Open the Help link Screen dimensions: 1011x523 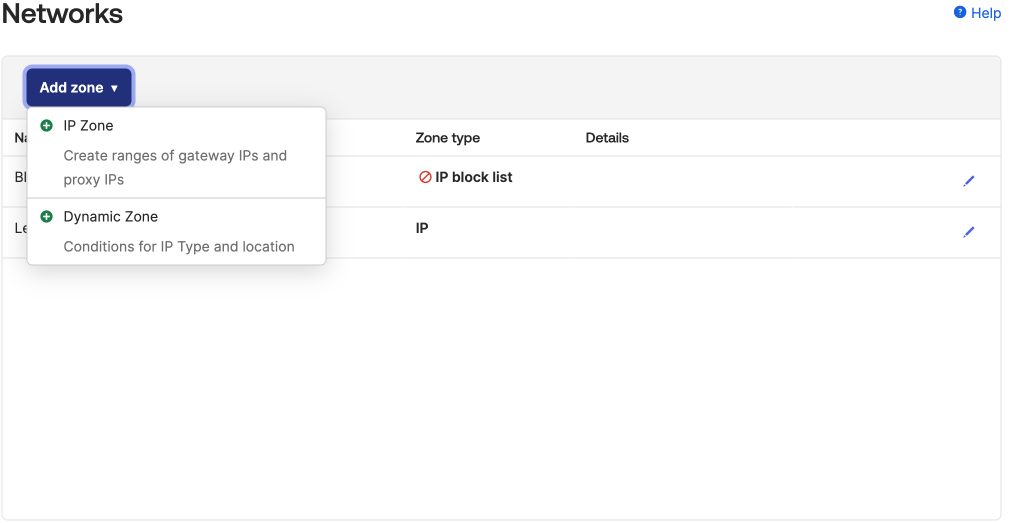point(986,13)
